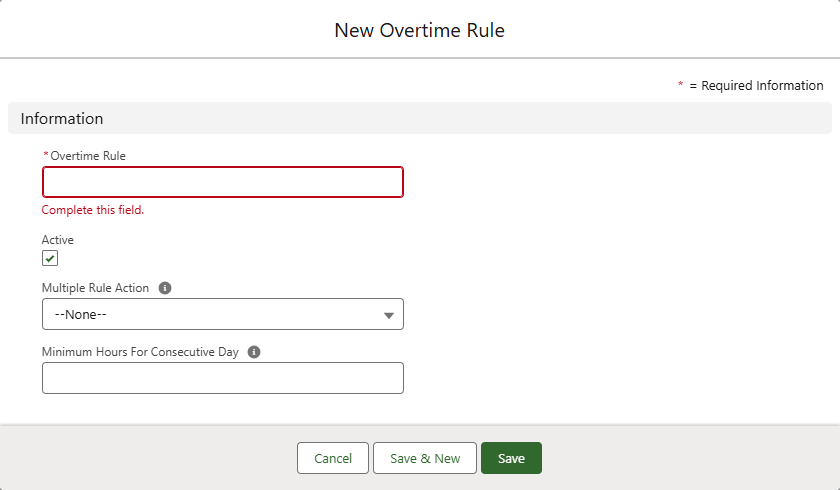
Task: Click the arrow on the Multiple Rule Action dropdown
Action: coord(388,315)
